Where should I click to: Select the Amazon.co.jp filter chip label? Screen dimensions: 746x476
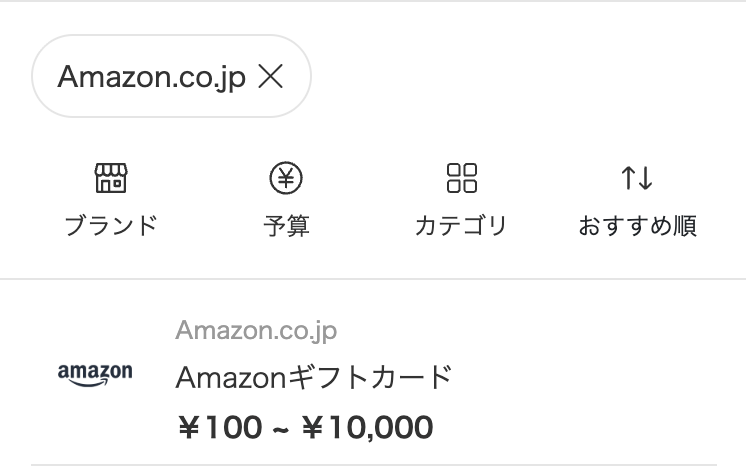point(151,77)
